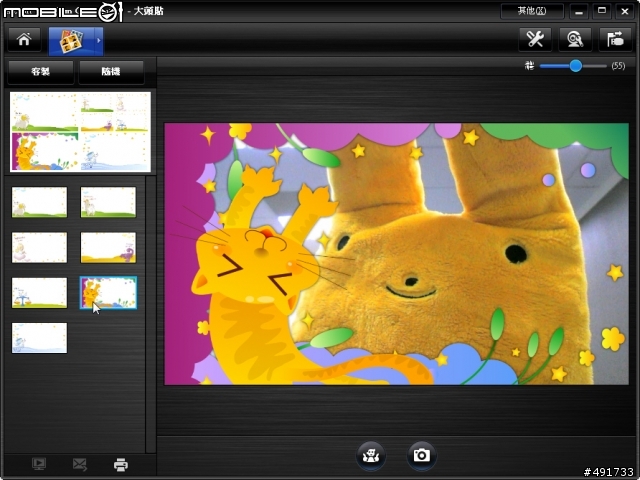Select the first green grass frame thumbnail
Screen dimensions: 640x480
39,202
